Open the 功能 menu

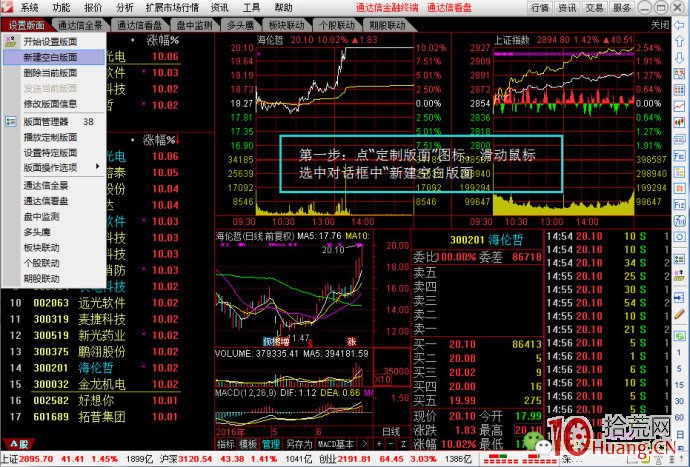(x=61, y=7)
